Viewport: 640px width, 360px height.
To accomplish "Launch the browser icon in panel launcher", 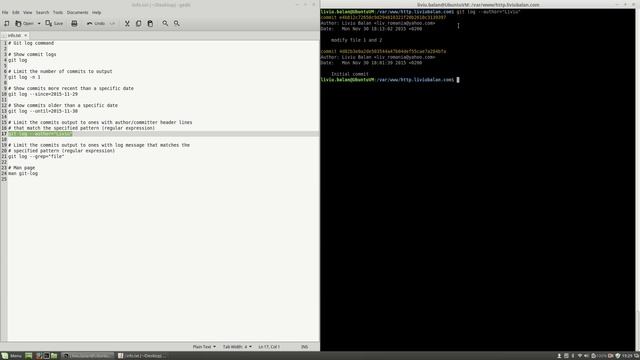I will (39, 356).
